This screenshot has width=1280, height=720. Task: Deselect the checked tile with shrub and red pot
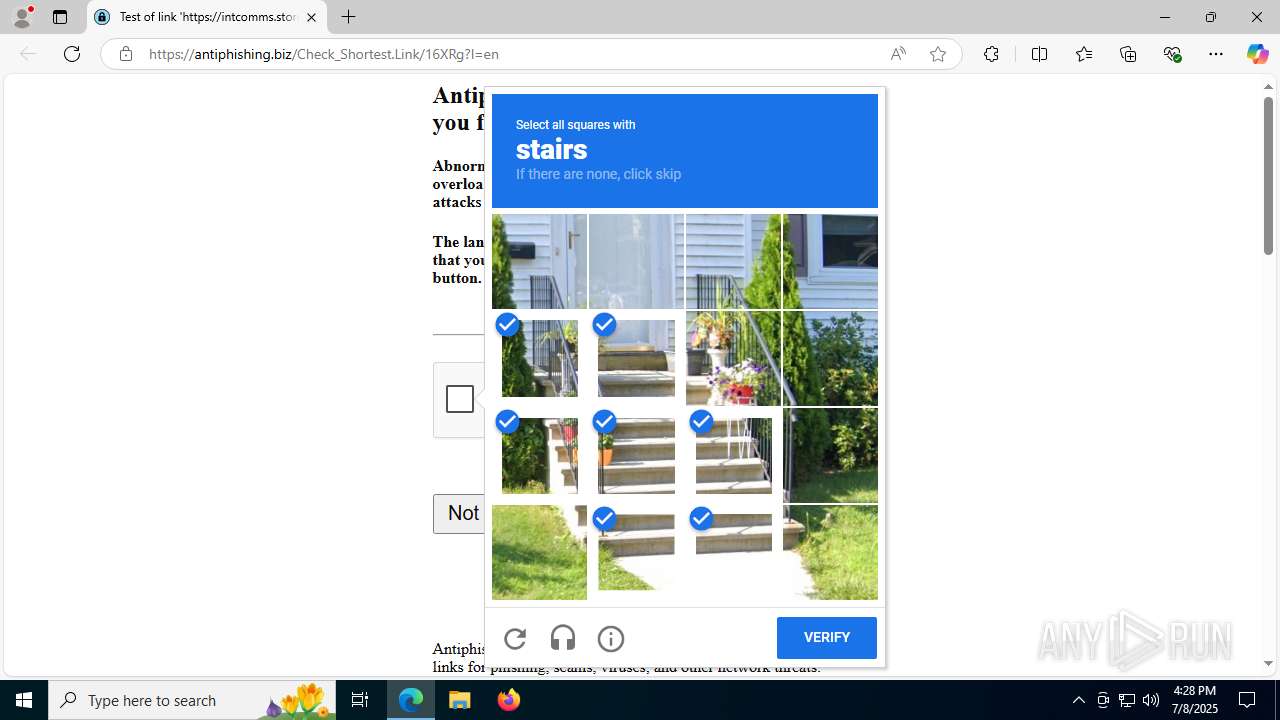[x=539, y=455]
